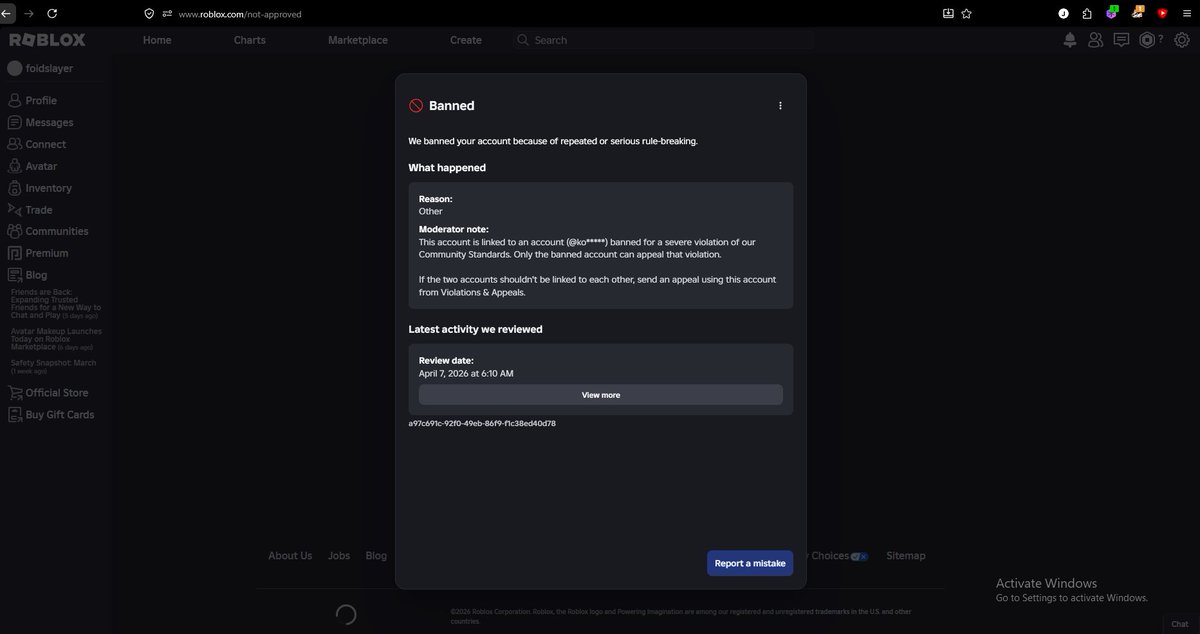Click the Report a mistake button
This screenshot has height=634, width=1200.
pyautogui.click(x=750, y=563)
